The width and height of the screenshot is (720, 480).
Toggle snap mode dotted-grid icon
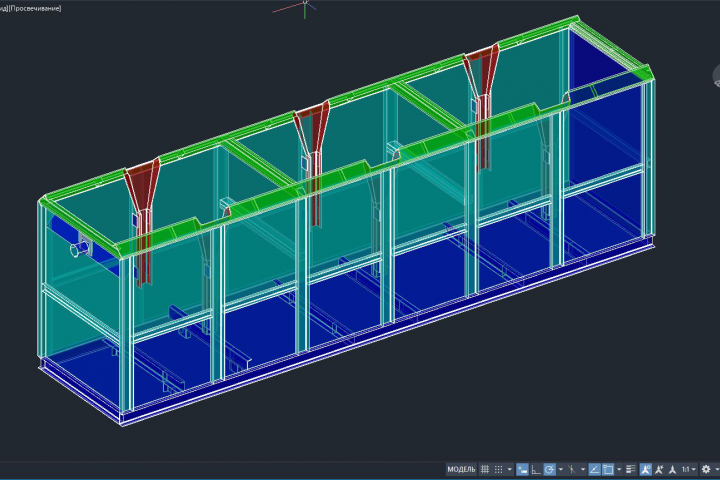coord(499,469)
